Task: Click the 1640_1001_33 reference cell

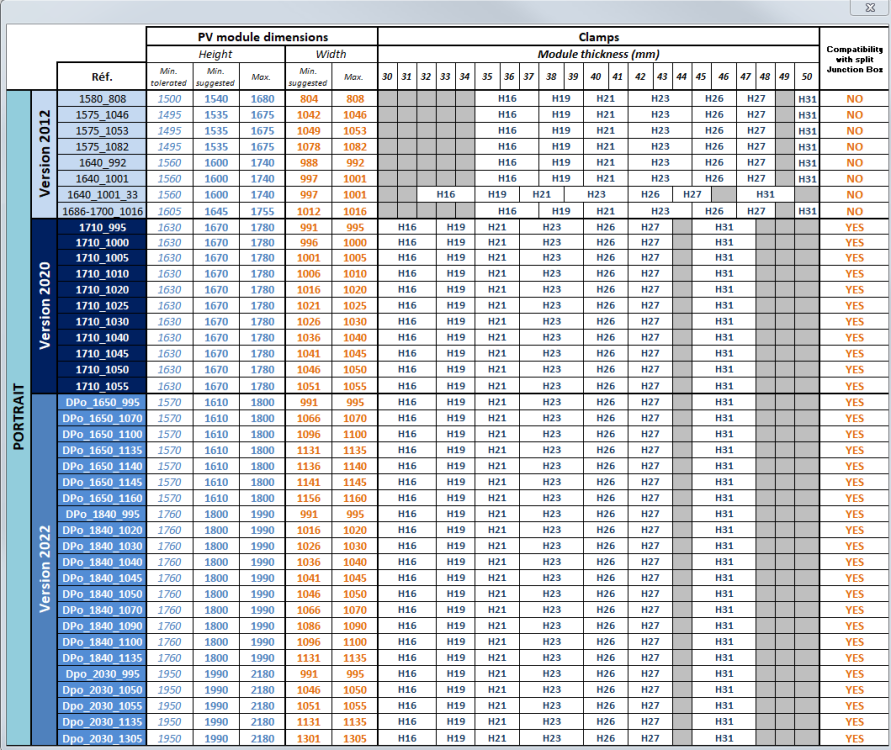Action: [x=102, y=195]
